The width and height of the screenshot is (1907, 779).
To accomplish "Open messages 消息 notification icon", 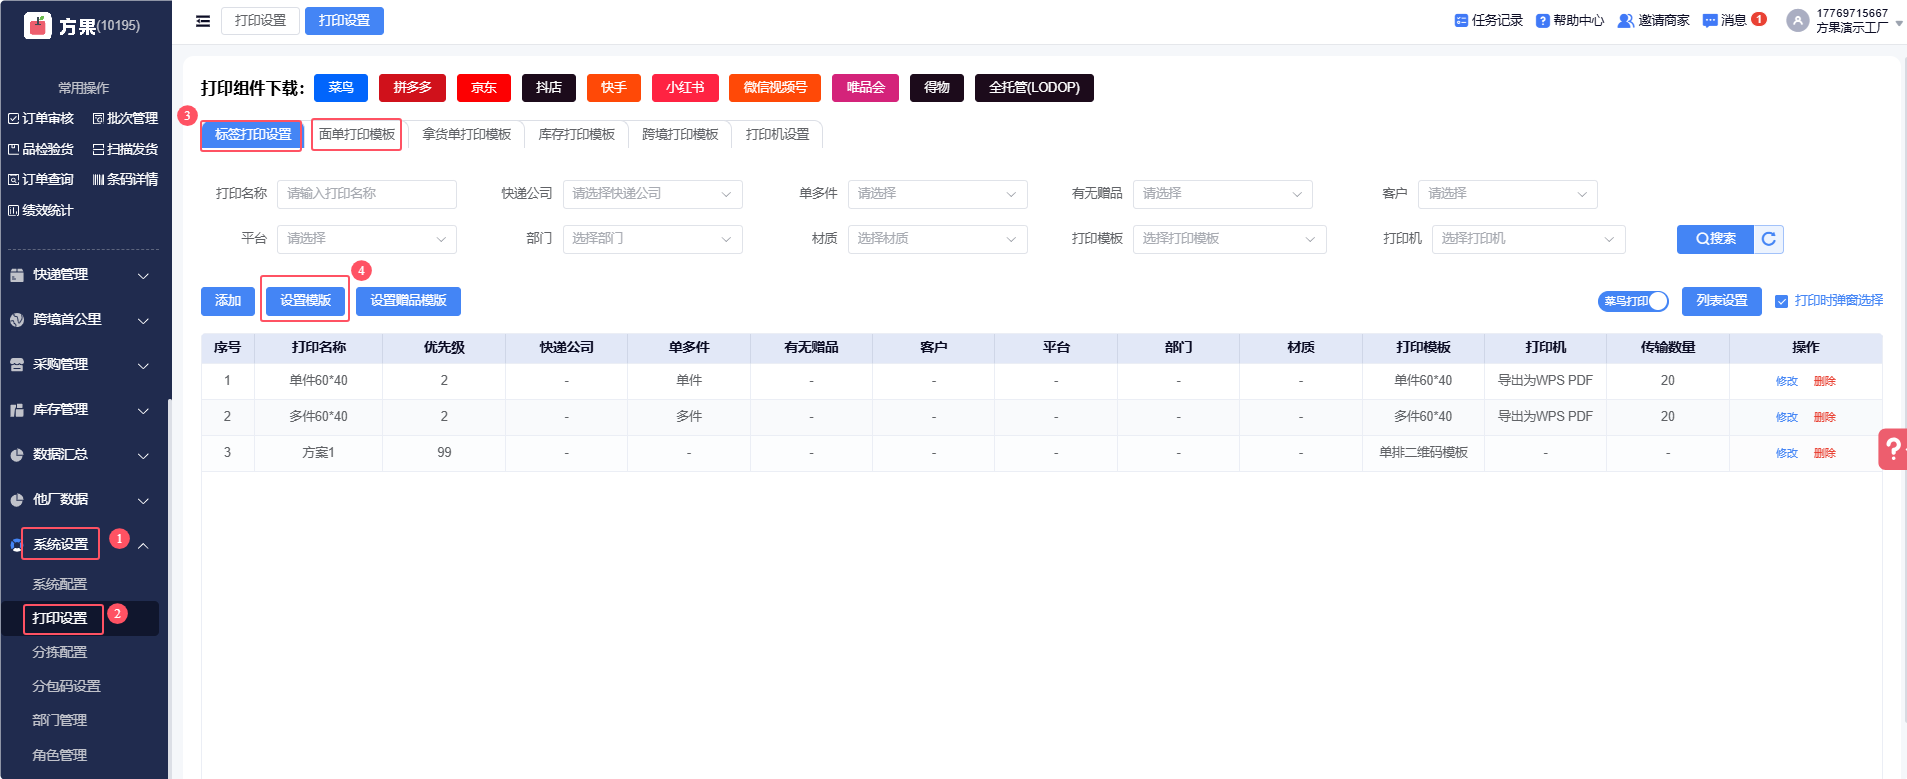I will 1710,20.
